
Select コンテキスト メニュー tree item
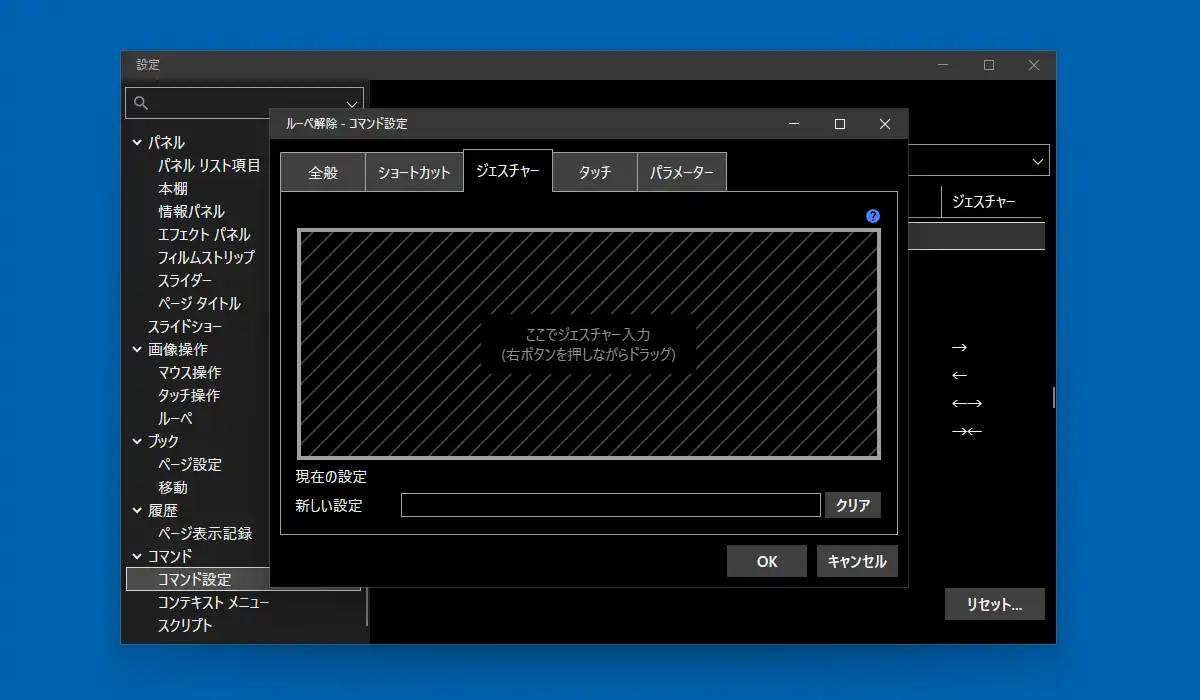point(213,603)
